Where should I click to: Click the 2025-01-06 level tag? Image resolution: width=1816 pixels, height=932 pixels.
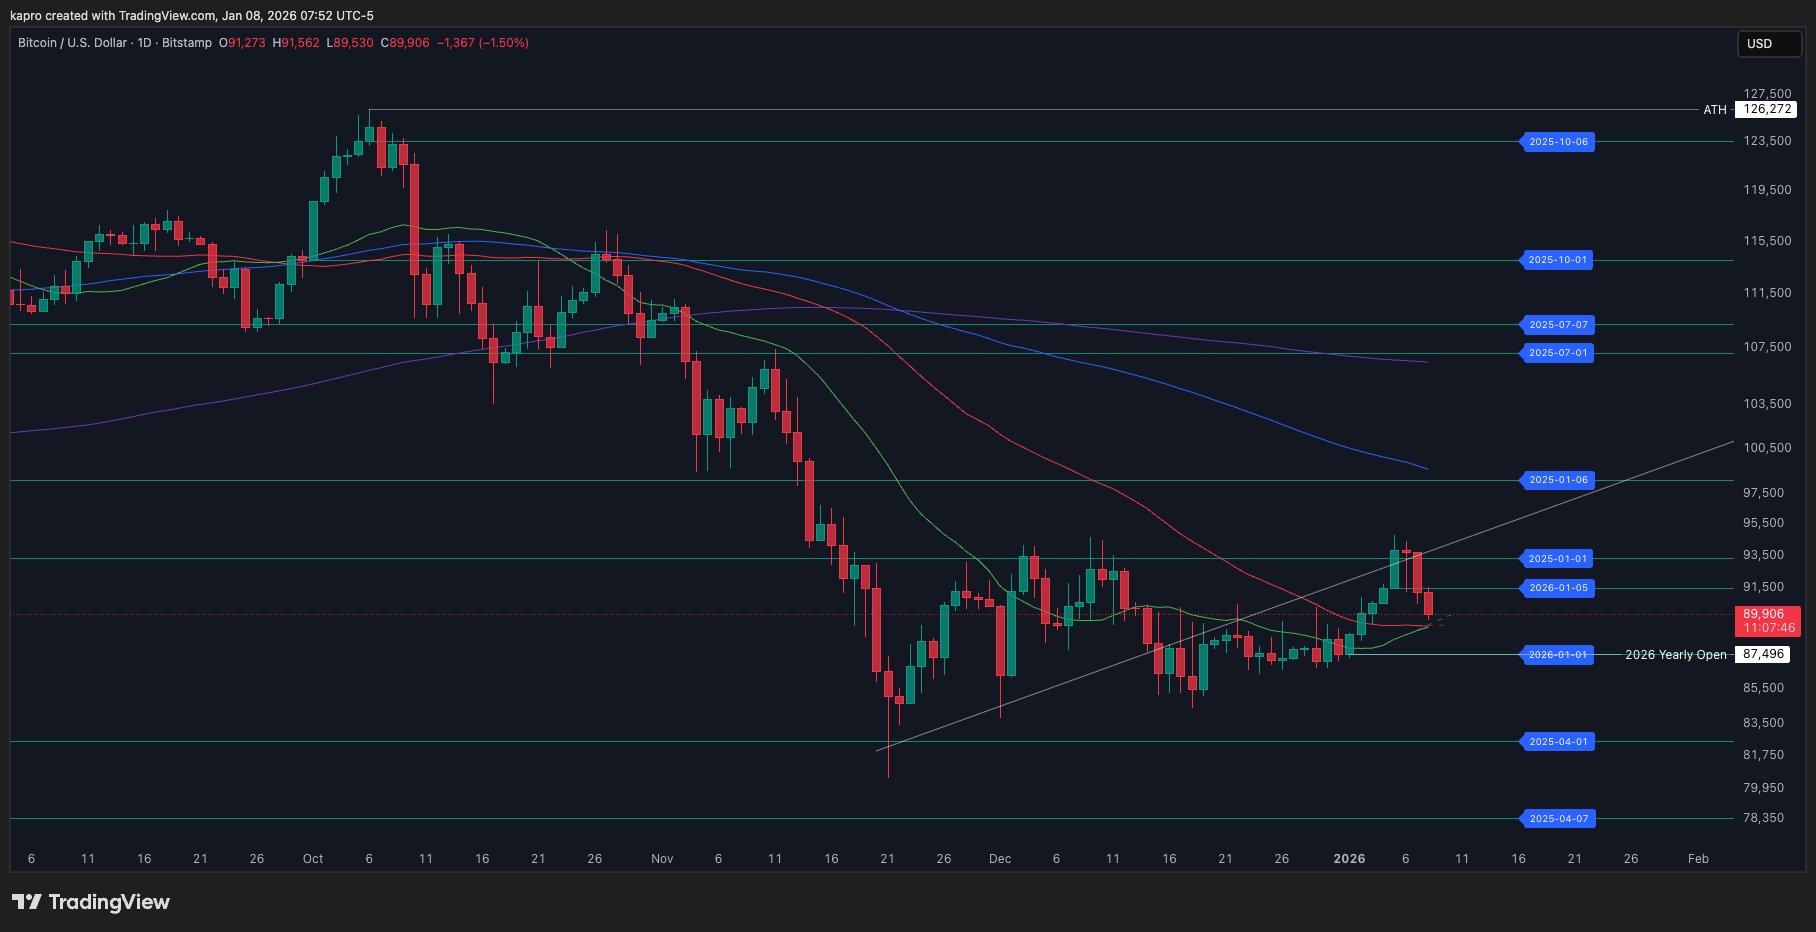click(1557, 481)
